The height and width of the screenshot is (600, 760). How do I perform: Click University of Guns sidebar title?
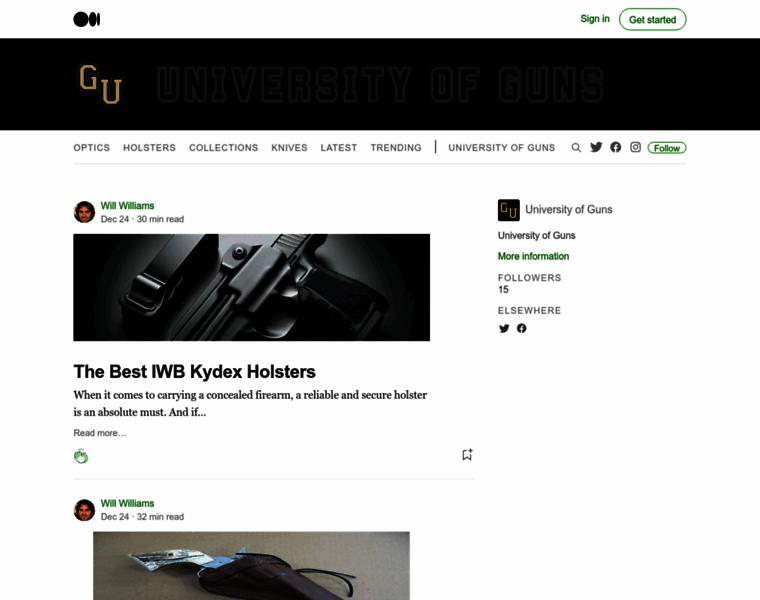point(569,209)
